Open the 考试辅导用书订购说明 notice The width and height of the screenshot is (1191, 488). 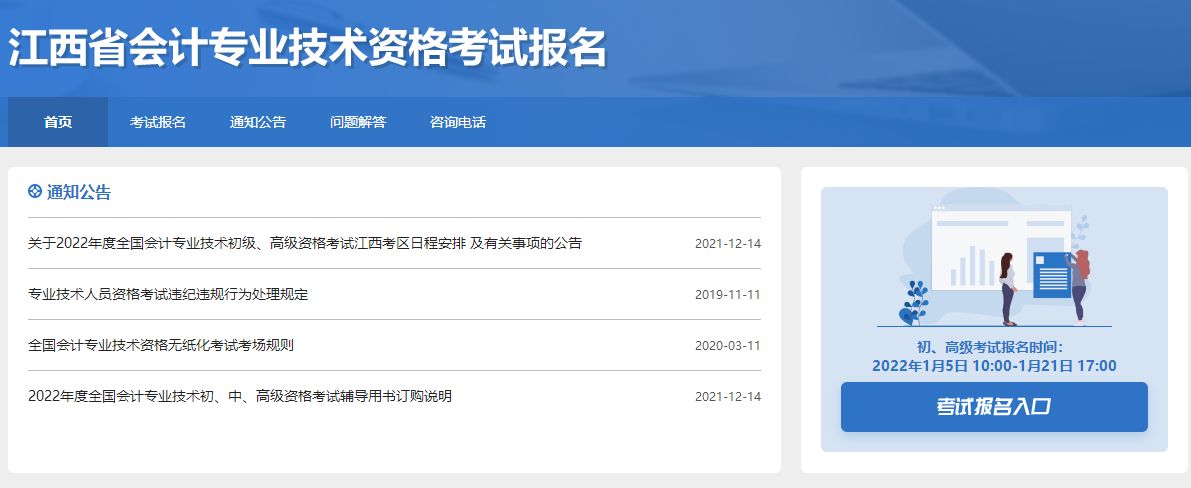[240, 396]
